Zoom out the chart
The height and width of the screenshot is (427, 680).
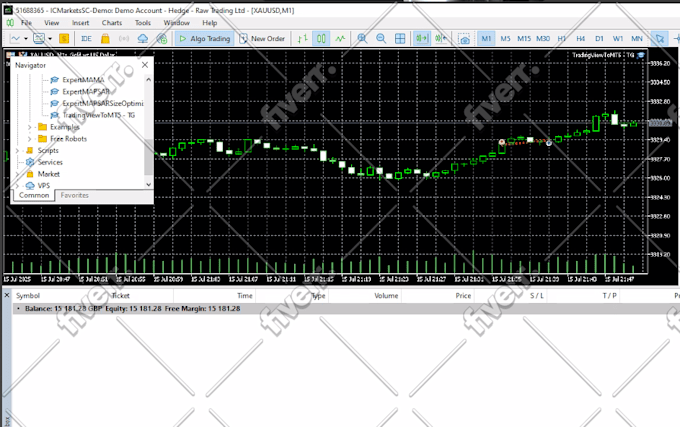[x=381, y=39]
